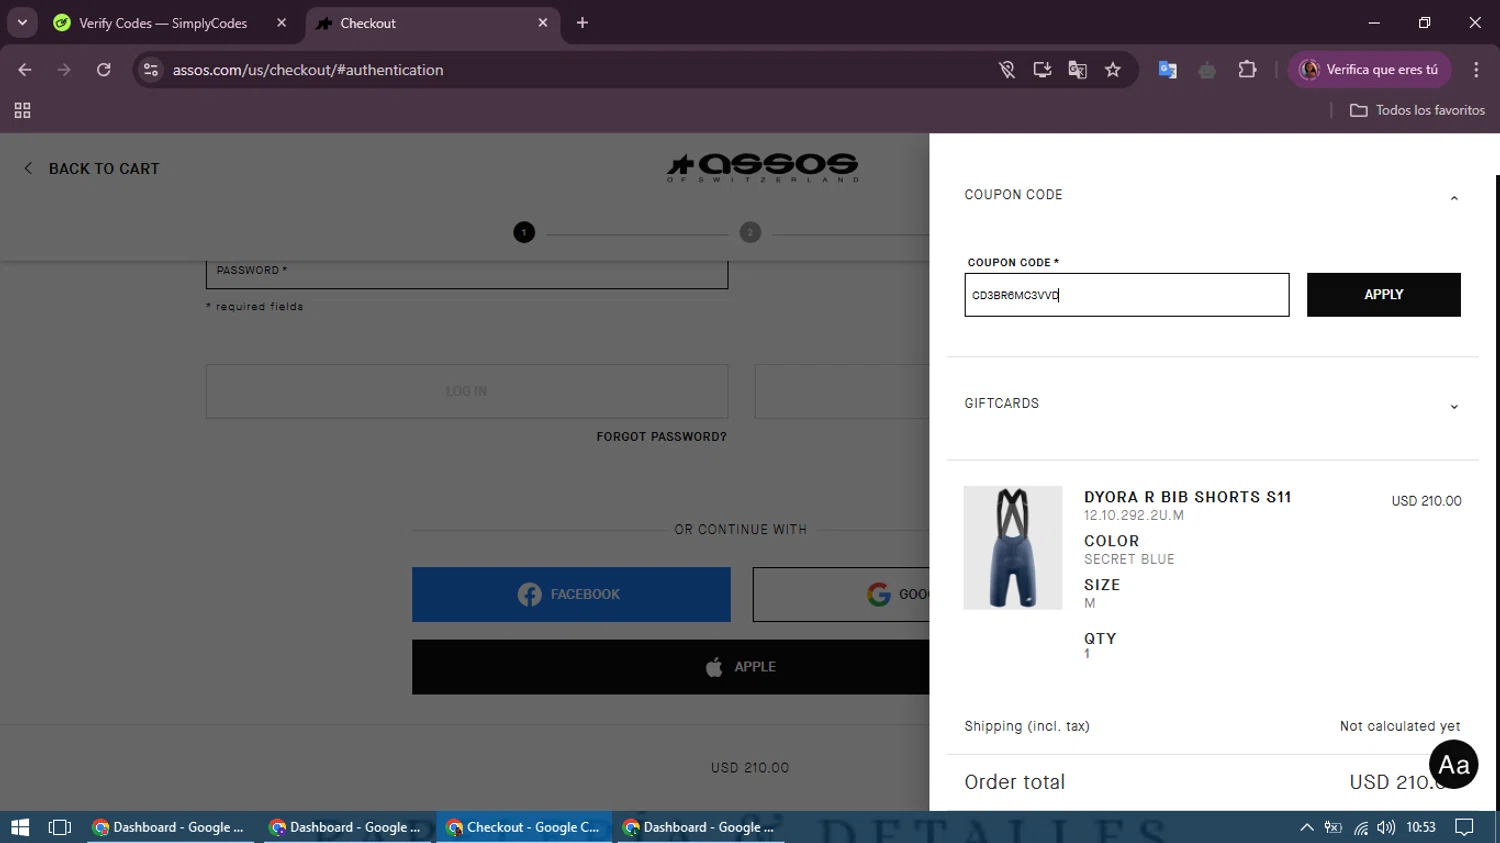Open Task View on taskbar
The height and width of the screenshot is (843, 1500).
click(x=60, y=827)
